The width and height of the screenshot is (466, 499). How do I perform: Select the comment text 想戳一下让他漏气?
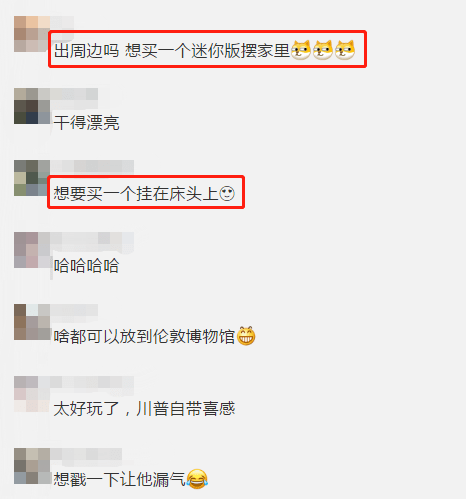120,480
